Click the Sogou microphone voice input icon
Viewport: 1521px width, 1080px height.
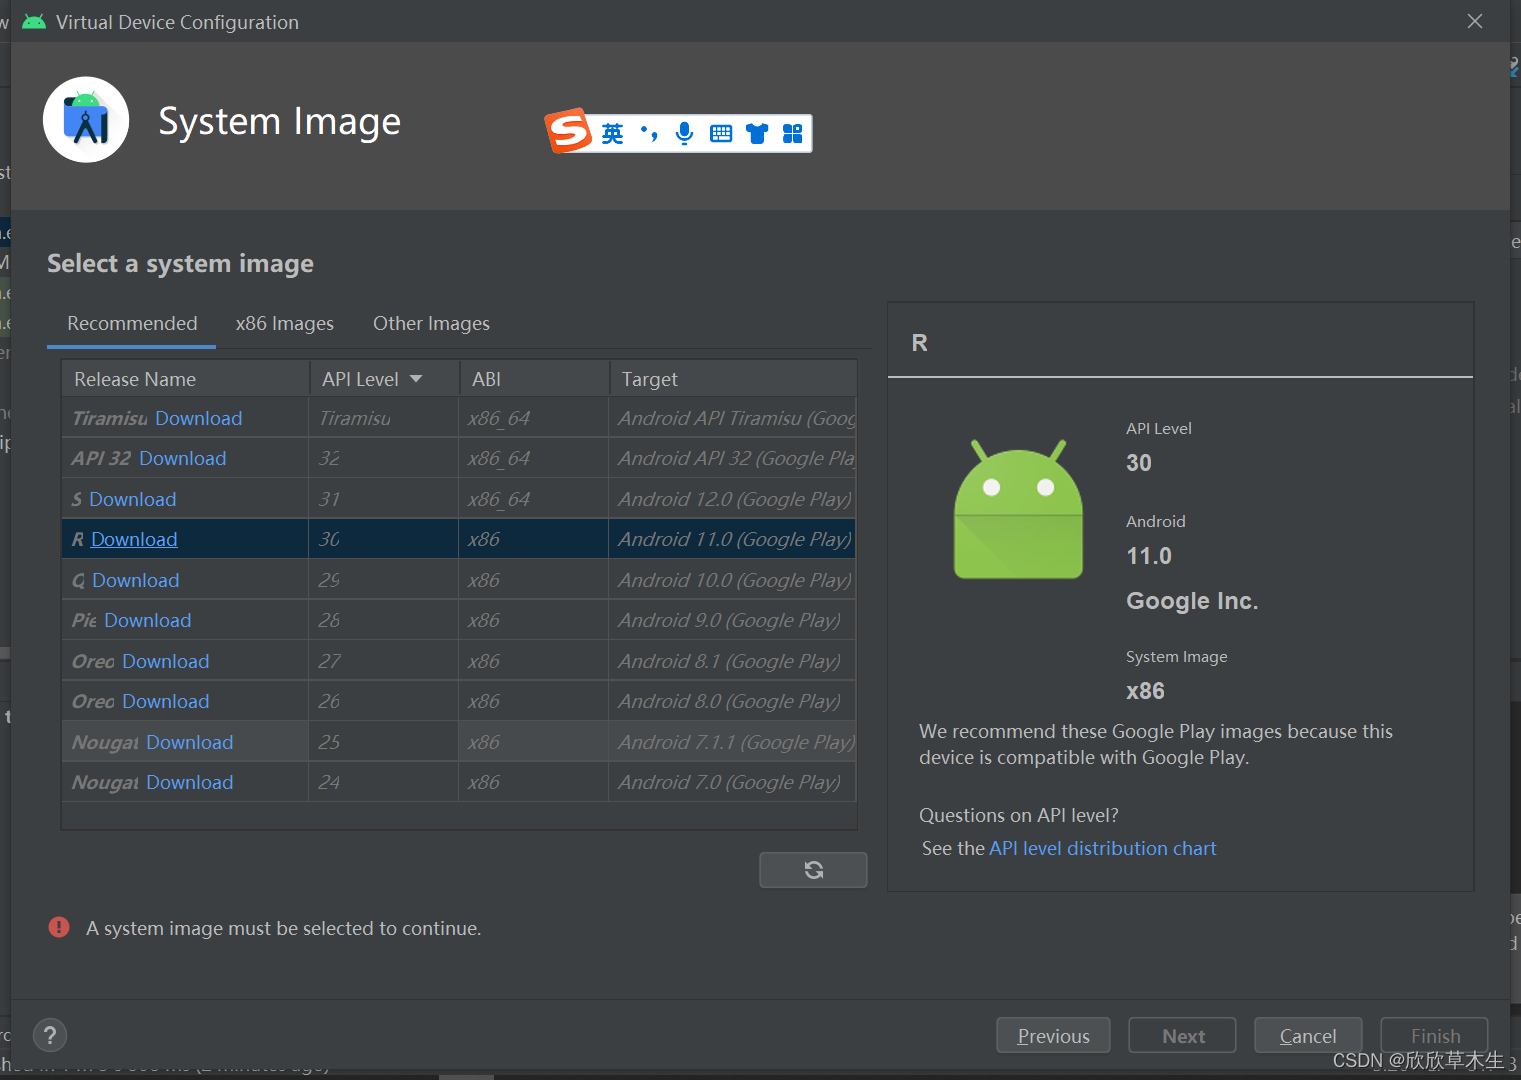tap(684, 133)
